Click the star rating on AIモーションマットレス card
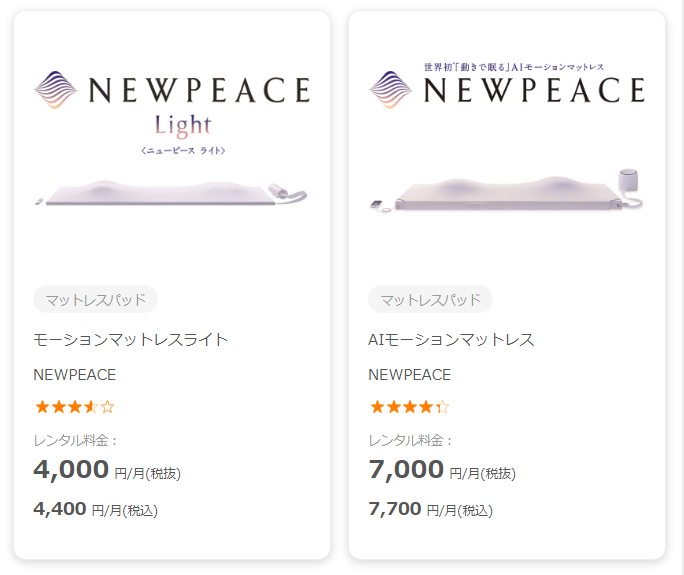This screenshot has width=684, height=575. click(x=410, y=407)
